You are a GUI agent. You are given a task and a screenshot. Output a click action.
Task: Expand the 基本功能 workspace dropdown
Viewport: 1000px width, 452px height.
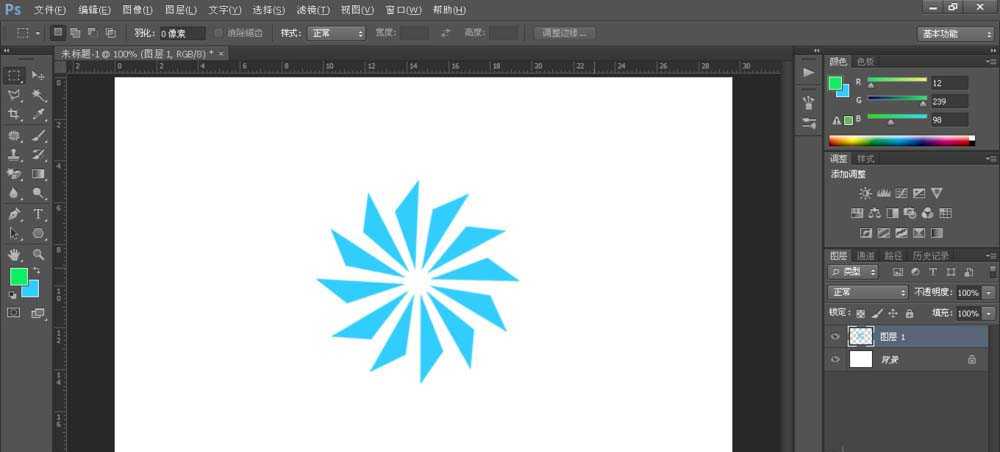tap(955, 33)
